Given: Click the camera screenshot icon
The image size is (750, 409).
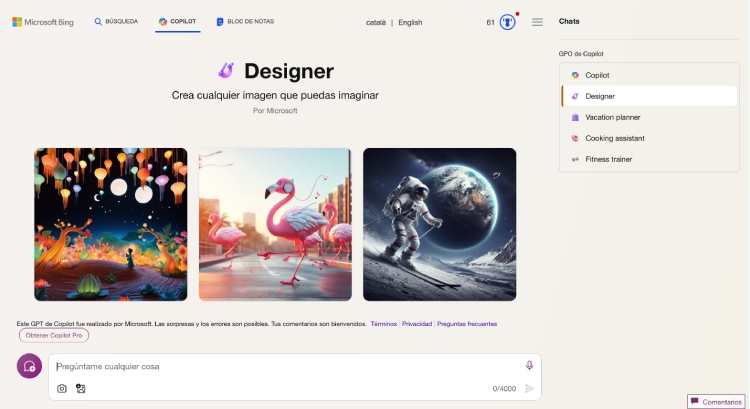Looking at the screenshot, I should click(62, 388).
